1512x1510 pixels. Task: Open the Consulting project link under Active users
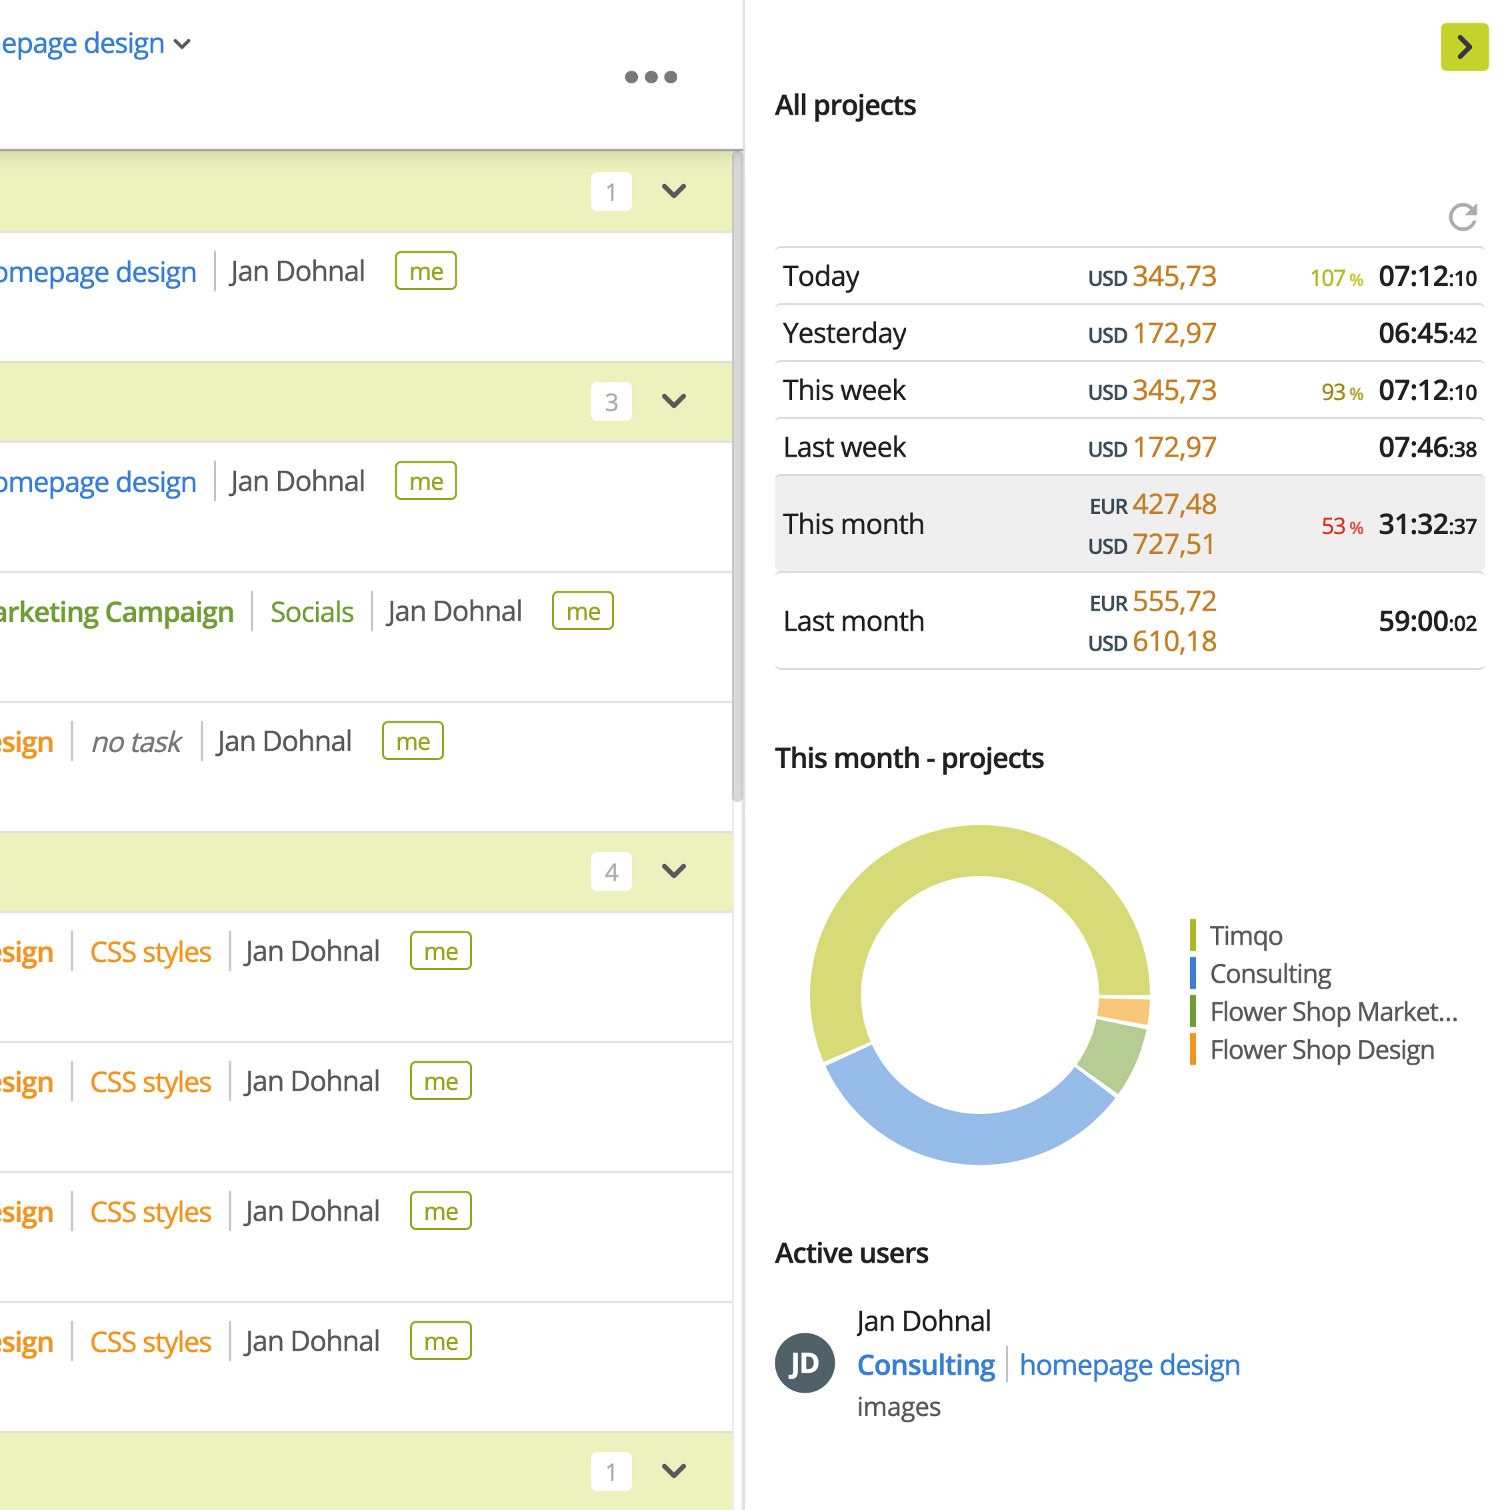coord(926,1365)
